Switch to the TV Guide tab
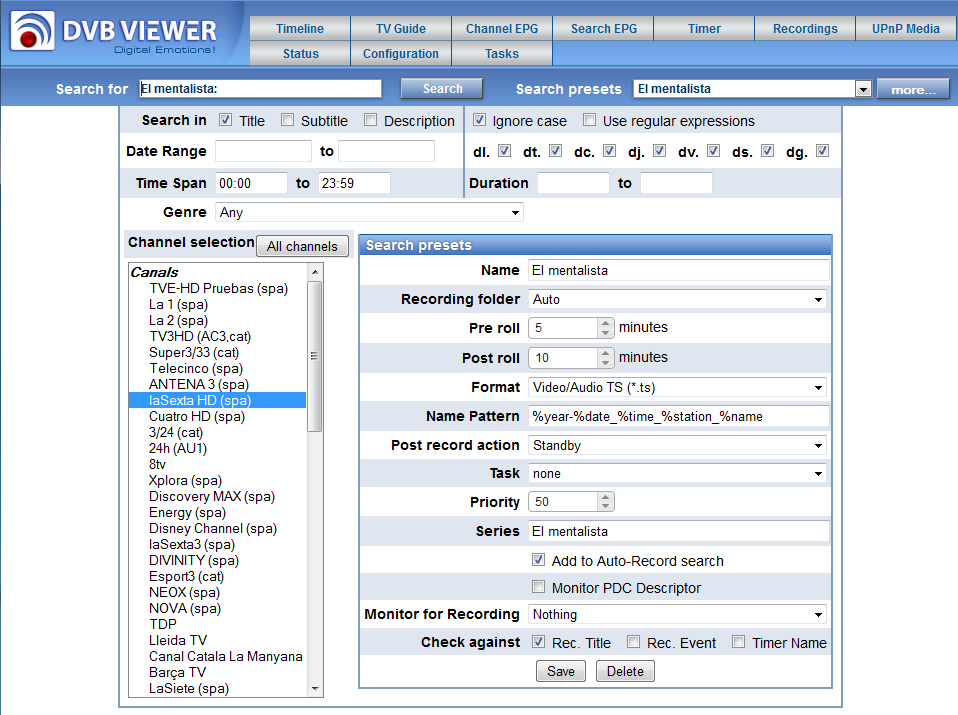 tap(400, 29)
